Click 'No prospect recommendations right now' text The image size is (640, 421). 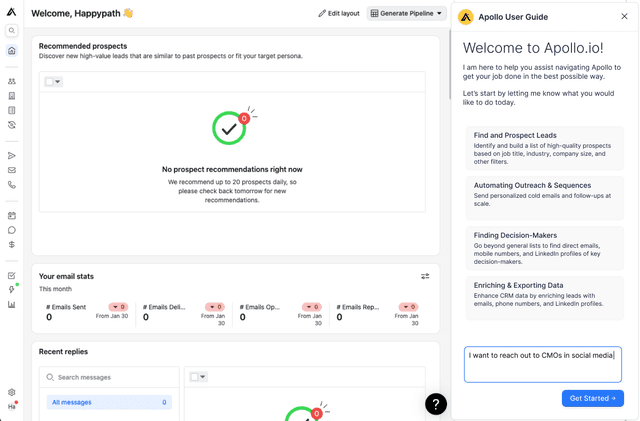(232, 169)
